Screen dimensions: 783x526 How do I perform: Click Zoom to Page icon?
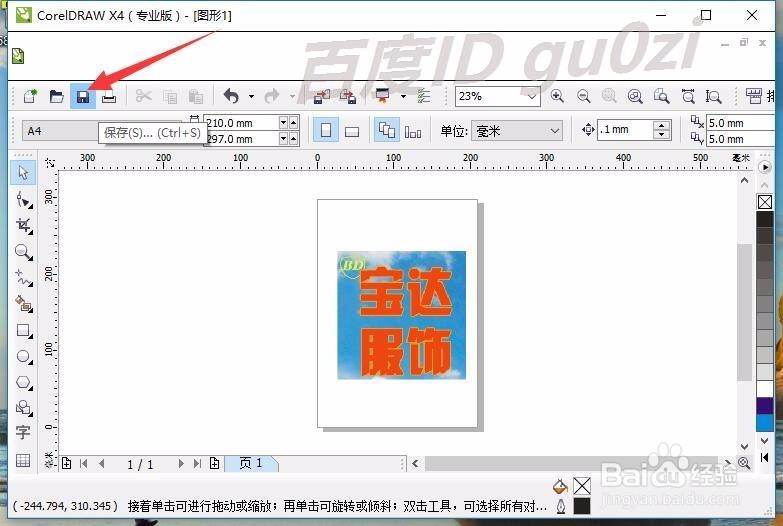click(x=662, y=96)
